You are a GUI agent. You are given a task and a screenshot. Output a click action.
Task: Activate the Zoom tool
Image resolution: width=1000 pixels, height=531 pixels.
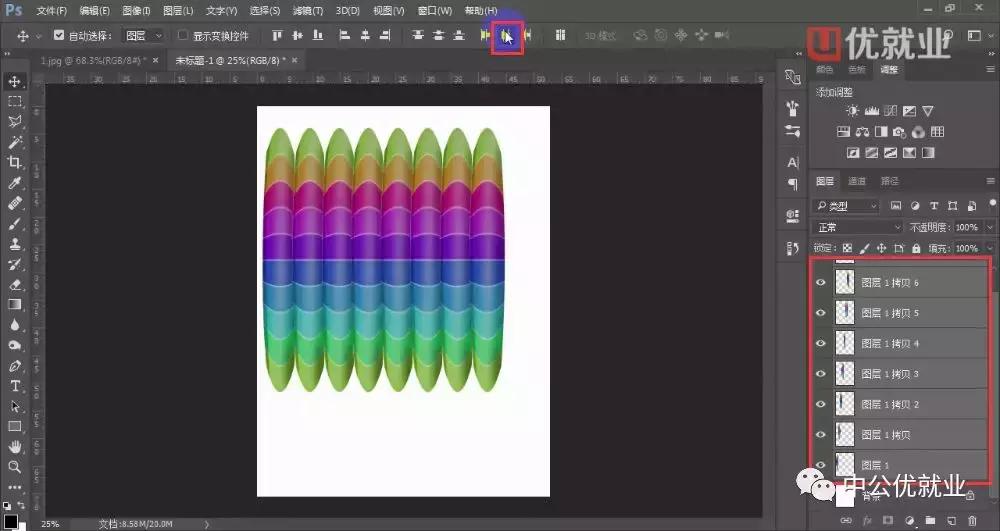(x=15, y=467)
